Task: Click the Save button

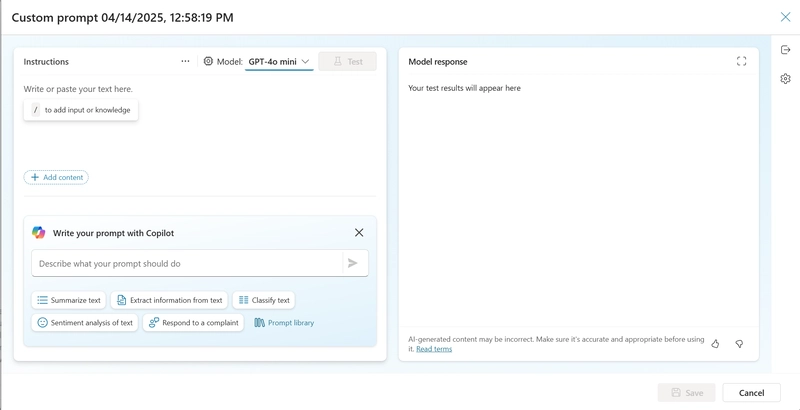Action: point(687,393)
